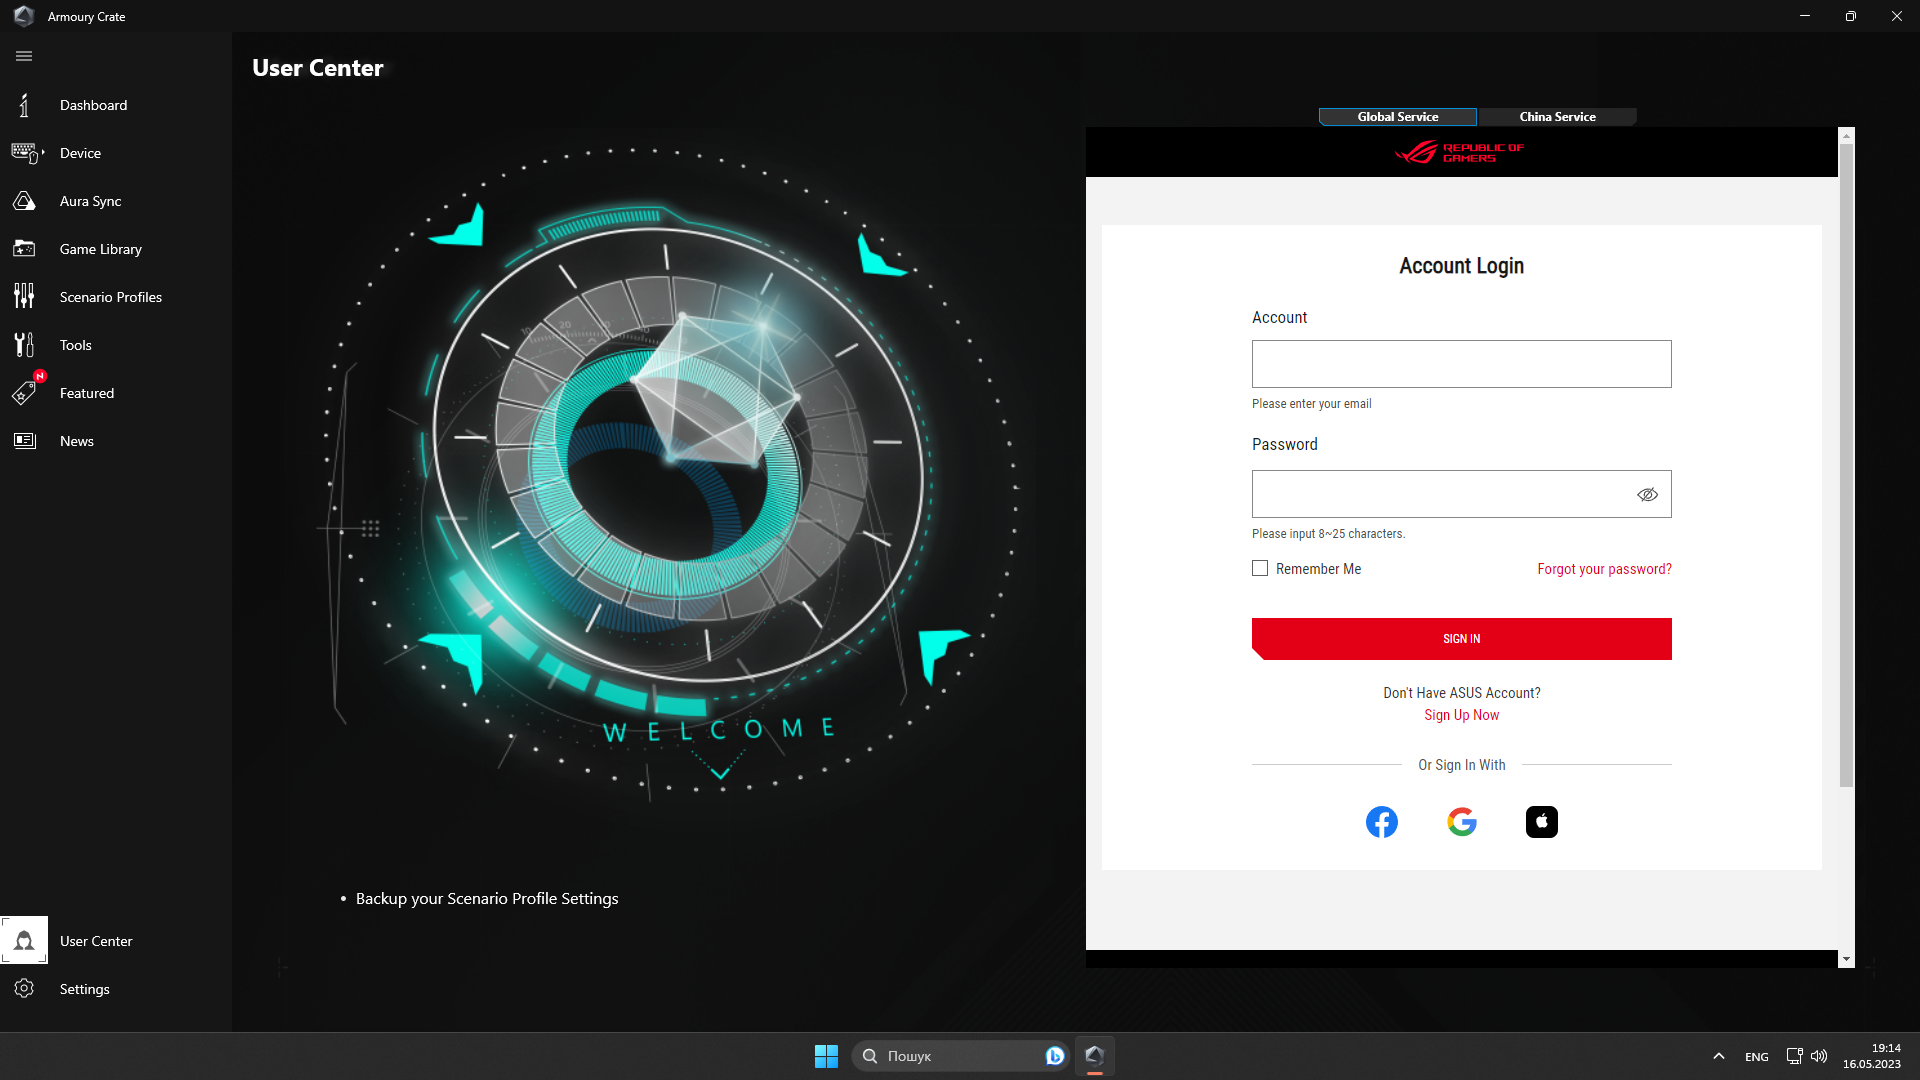Click inside the Account email field
Screen dimensions: 1920x1080
tap(1461, 364)
